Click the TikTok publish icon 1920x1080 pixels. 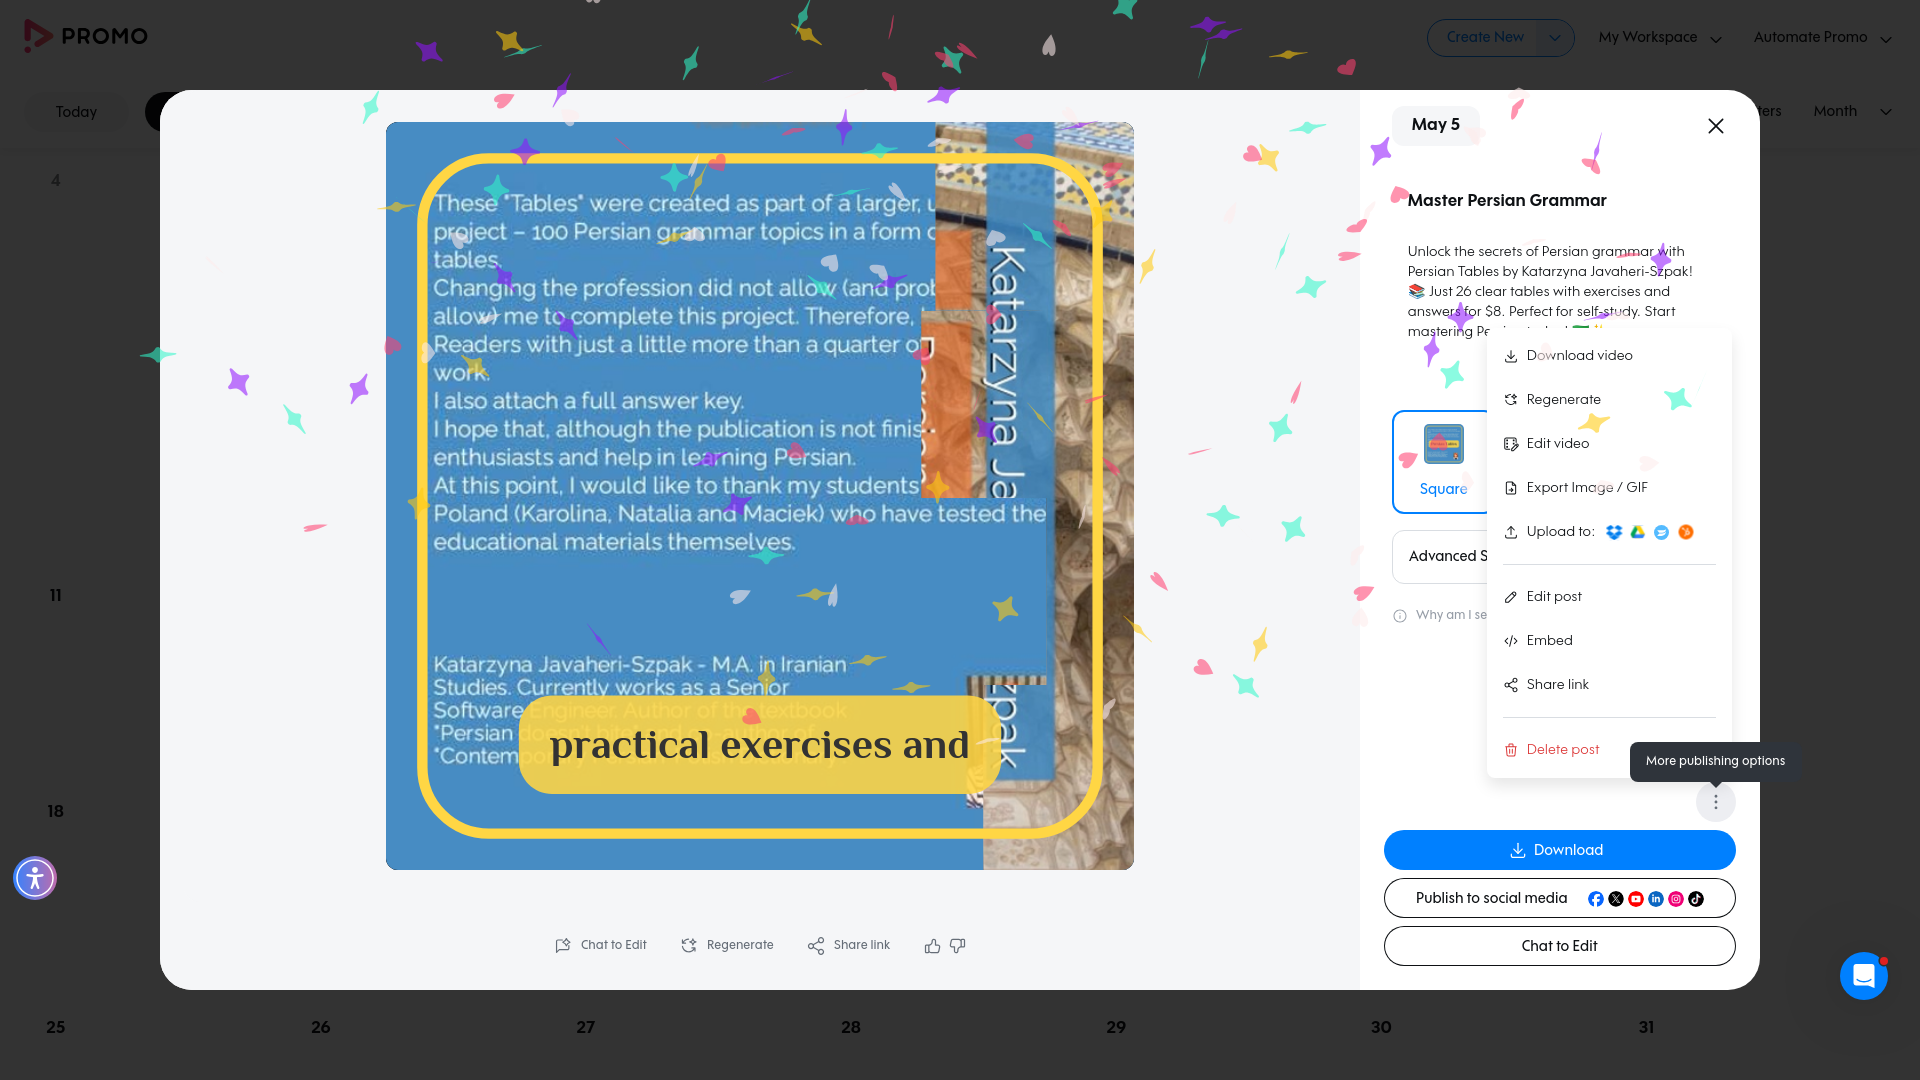click(x=1696, y=899)
